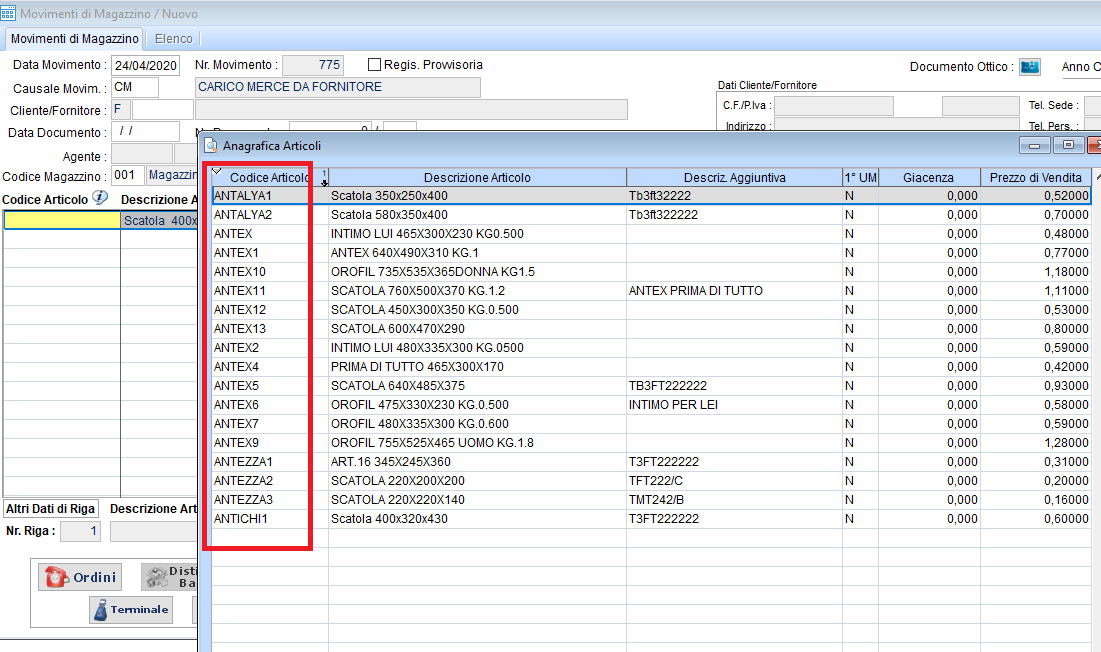Click the Cliente/Fornitore type field

pos(121,109)
